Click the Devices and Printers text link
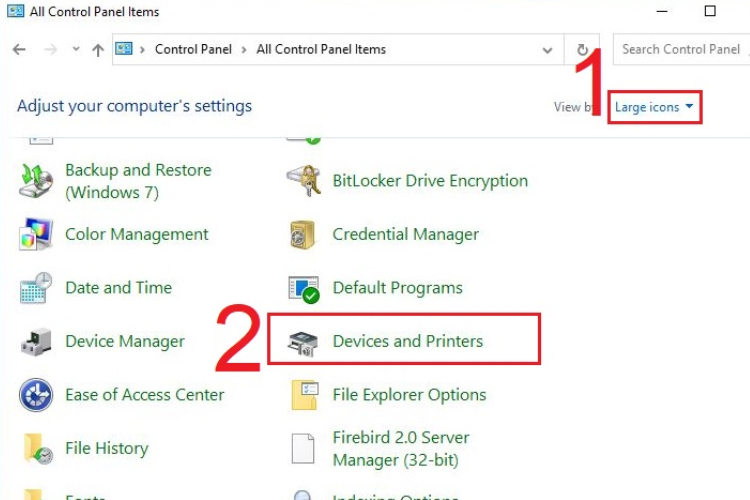 tap(407, 342)
